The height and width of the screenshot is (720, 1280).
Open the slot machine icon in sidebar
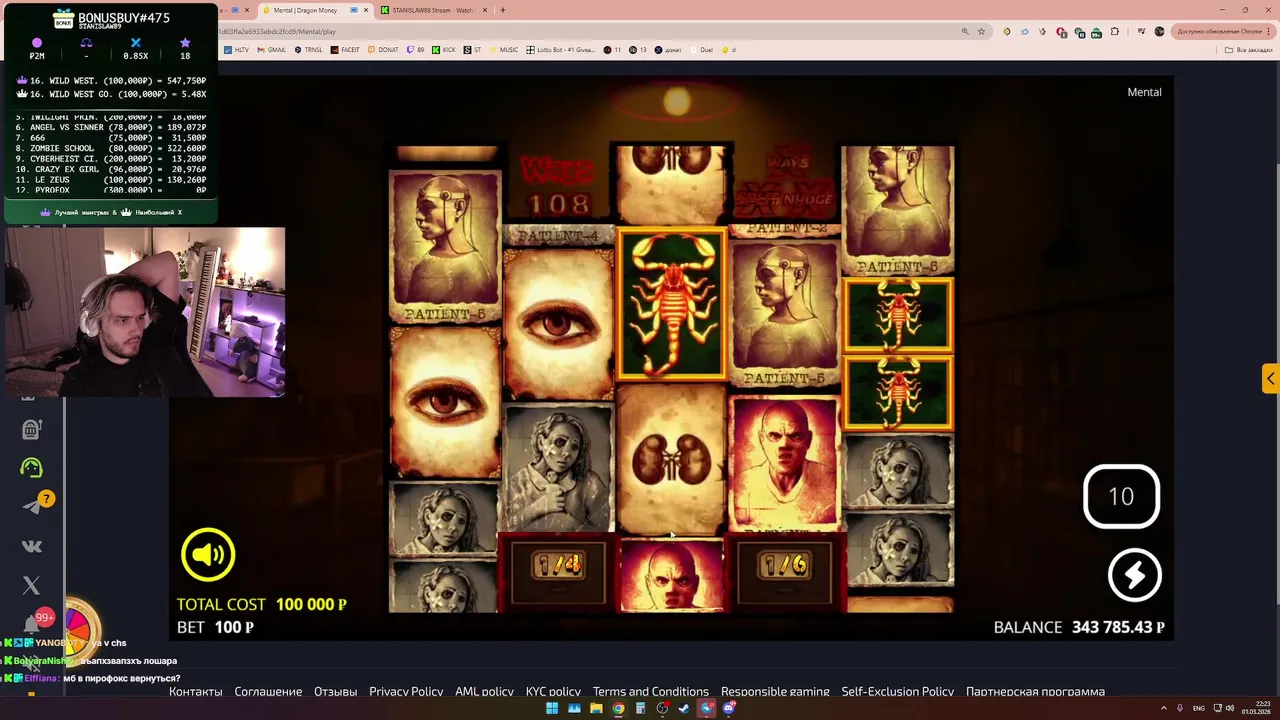click(x=31, y=429)
